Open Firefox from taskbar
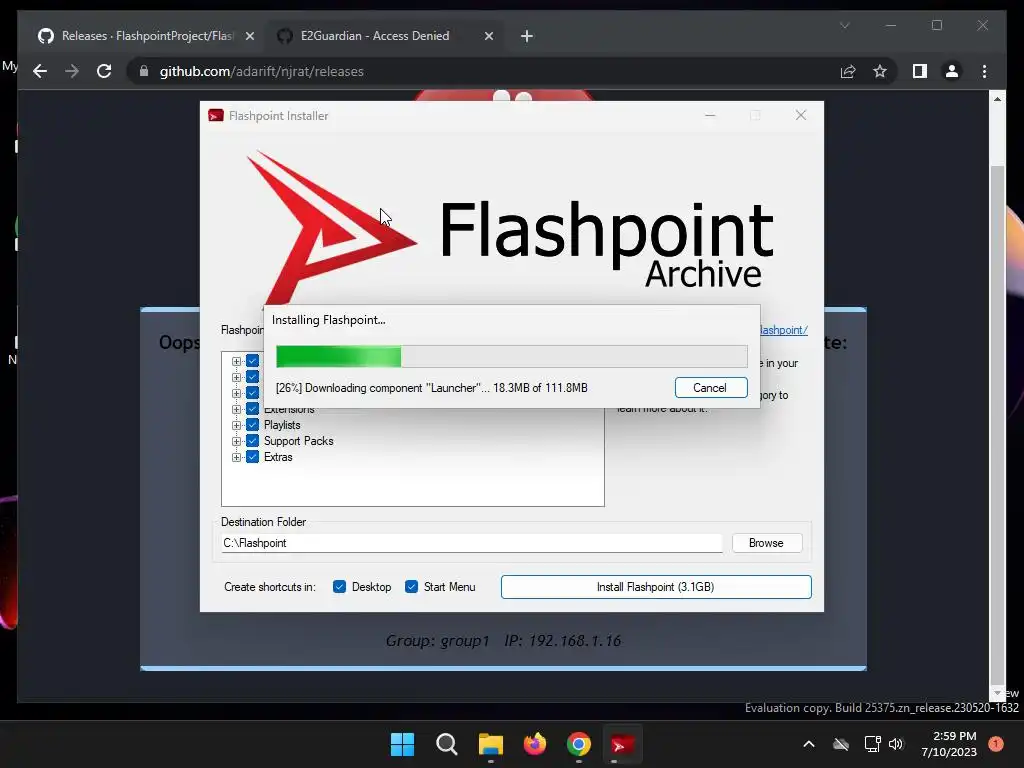Viewport: 1024px width, 768px height. coord(535,744)
